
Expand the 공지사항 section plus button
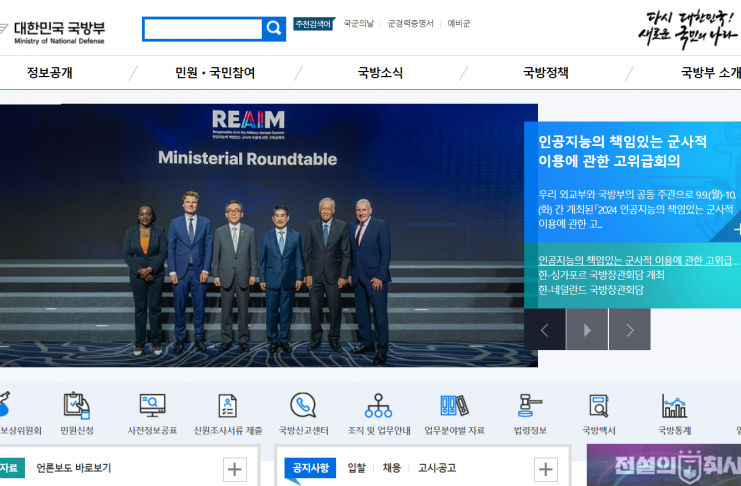546,469
